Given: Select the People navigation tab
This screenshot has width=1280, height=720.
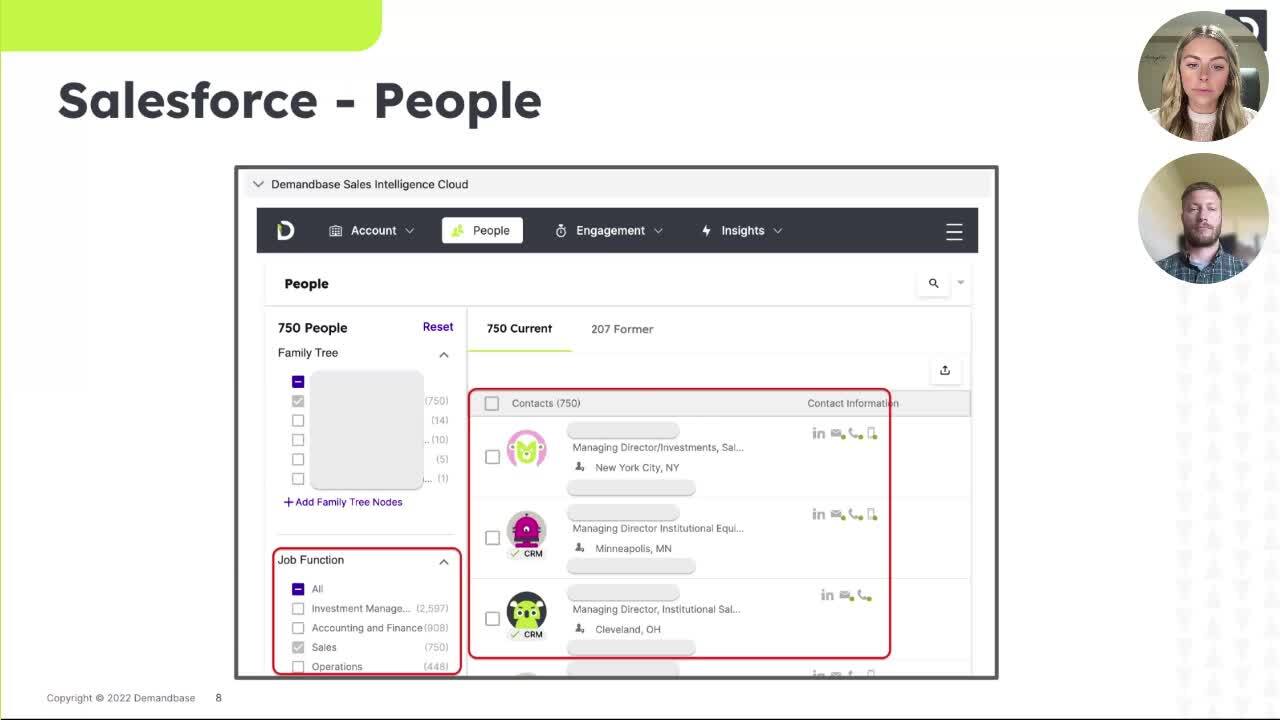Looking at the screenshot, I should click(x=482, y=231).
